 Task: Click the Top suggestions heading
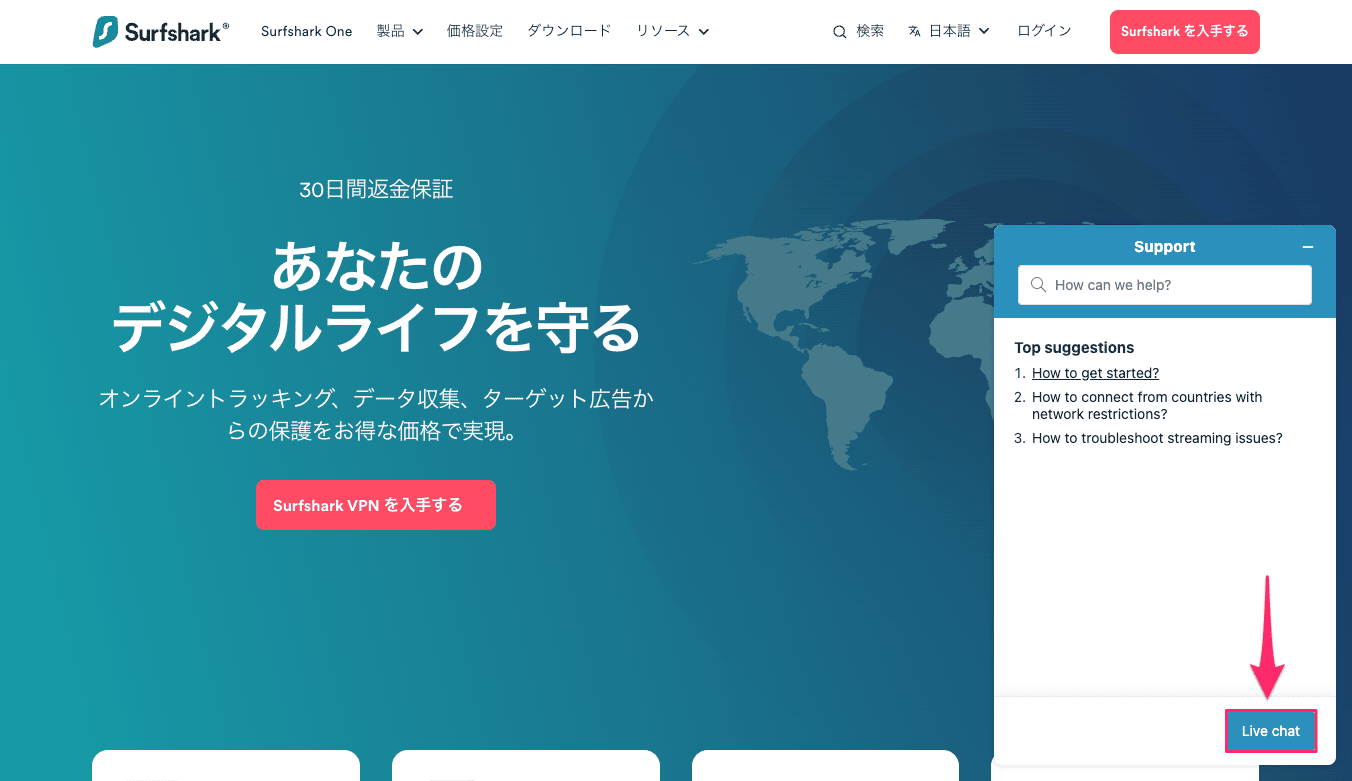coord(1074,348)
